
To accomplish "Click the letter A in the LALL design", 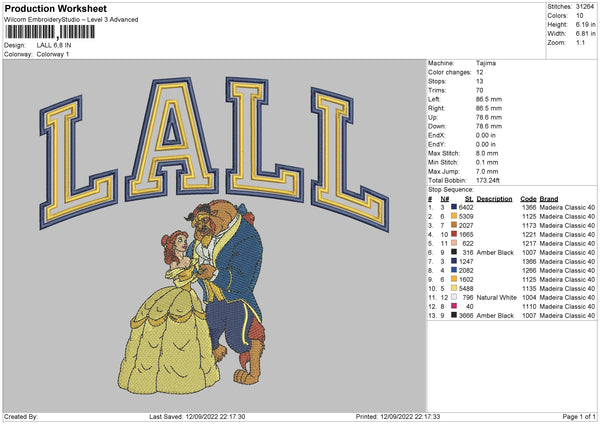I will tap(171, 138).
